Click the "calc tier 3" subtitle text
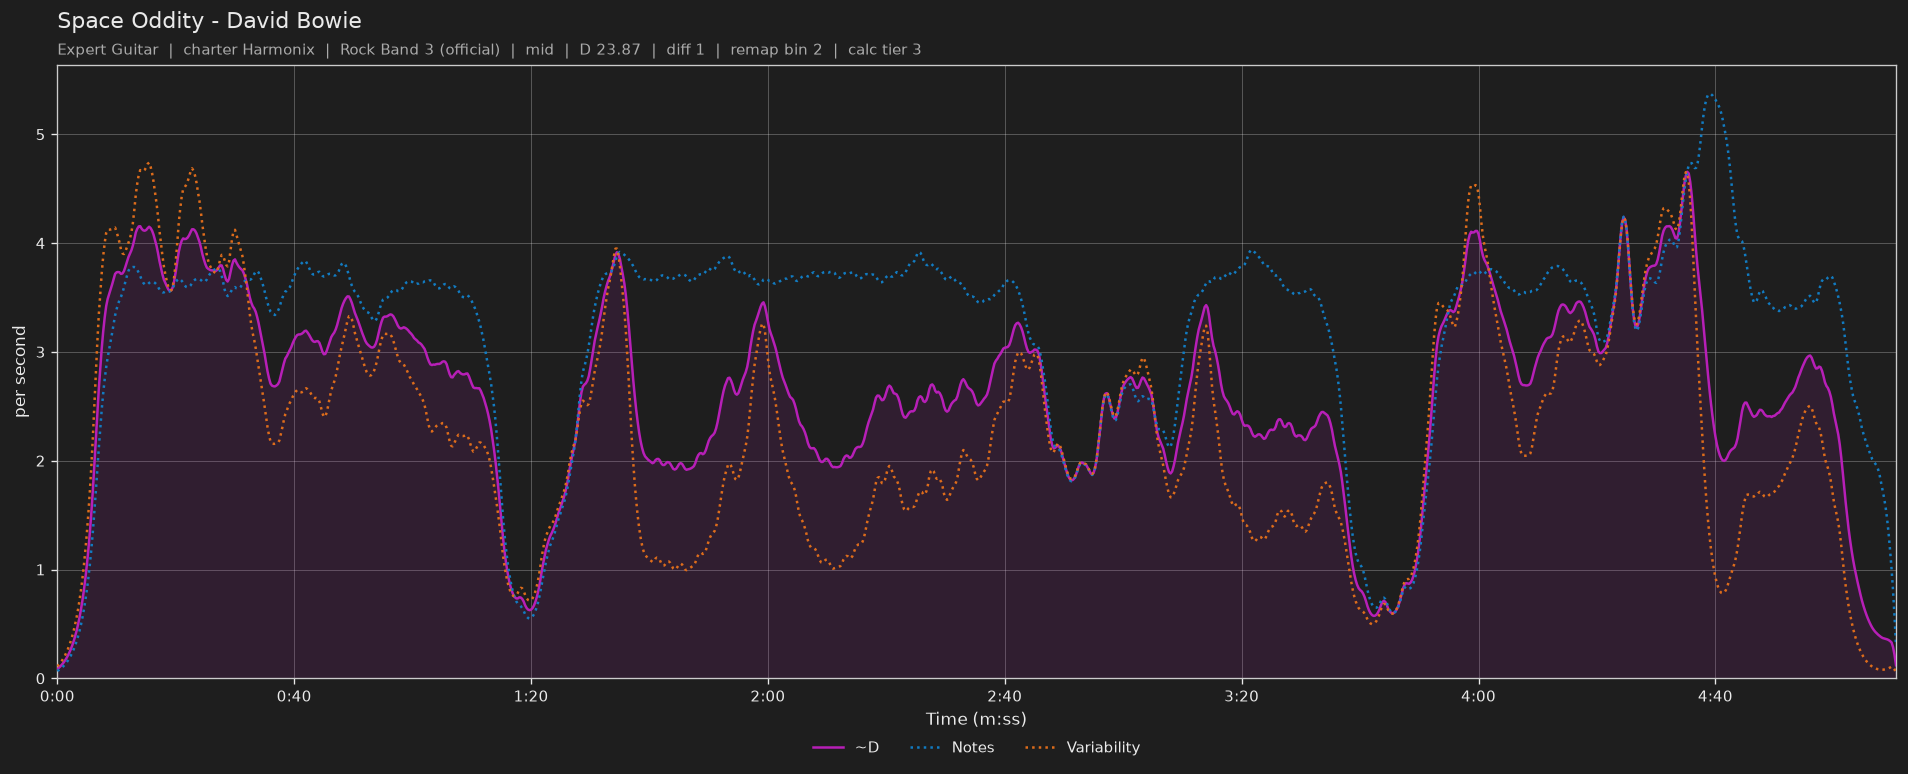The image size is (1908, 774). tap(885, 50)
